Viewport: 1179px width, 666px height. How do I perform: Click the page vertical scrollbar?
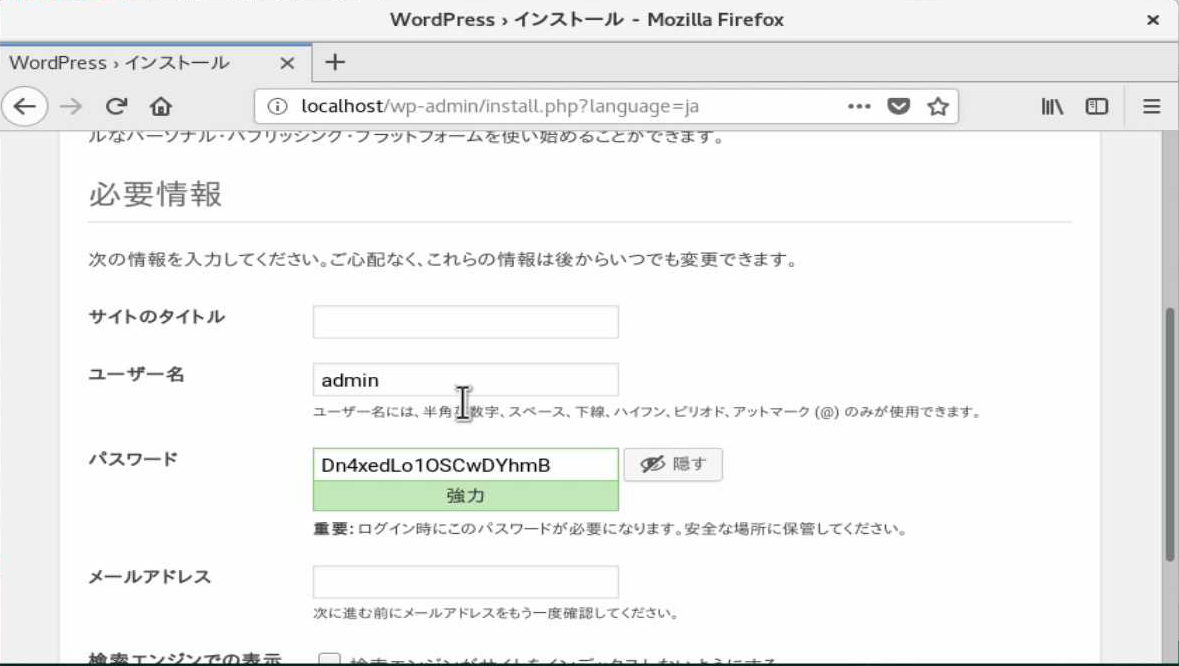(x=1169, y=434)
